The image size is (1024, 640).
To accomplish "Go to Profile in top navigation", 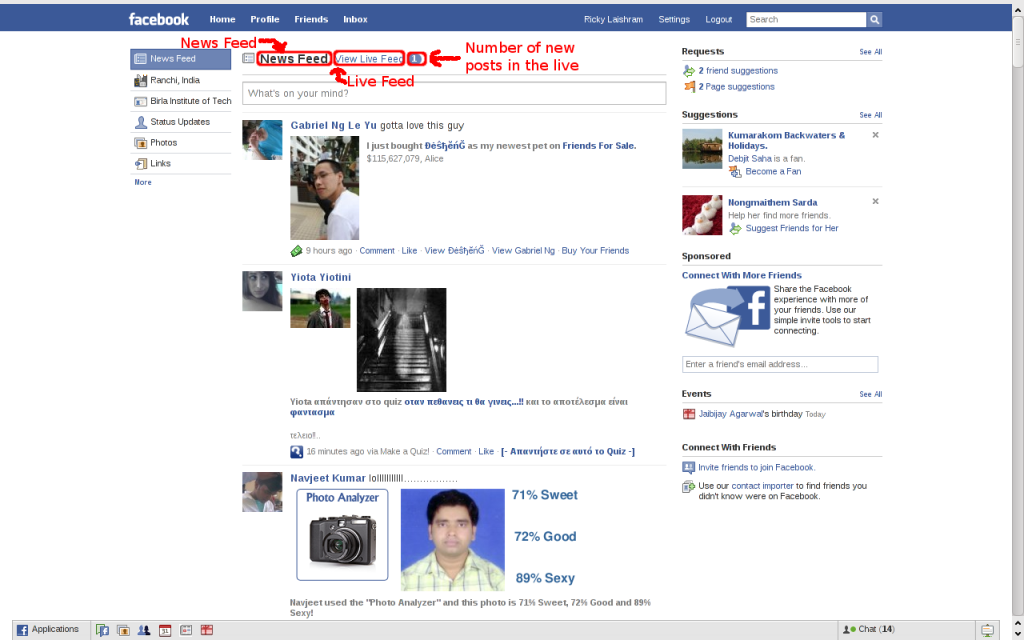I will coord(264,19).
